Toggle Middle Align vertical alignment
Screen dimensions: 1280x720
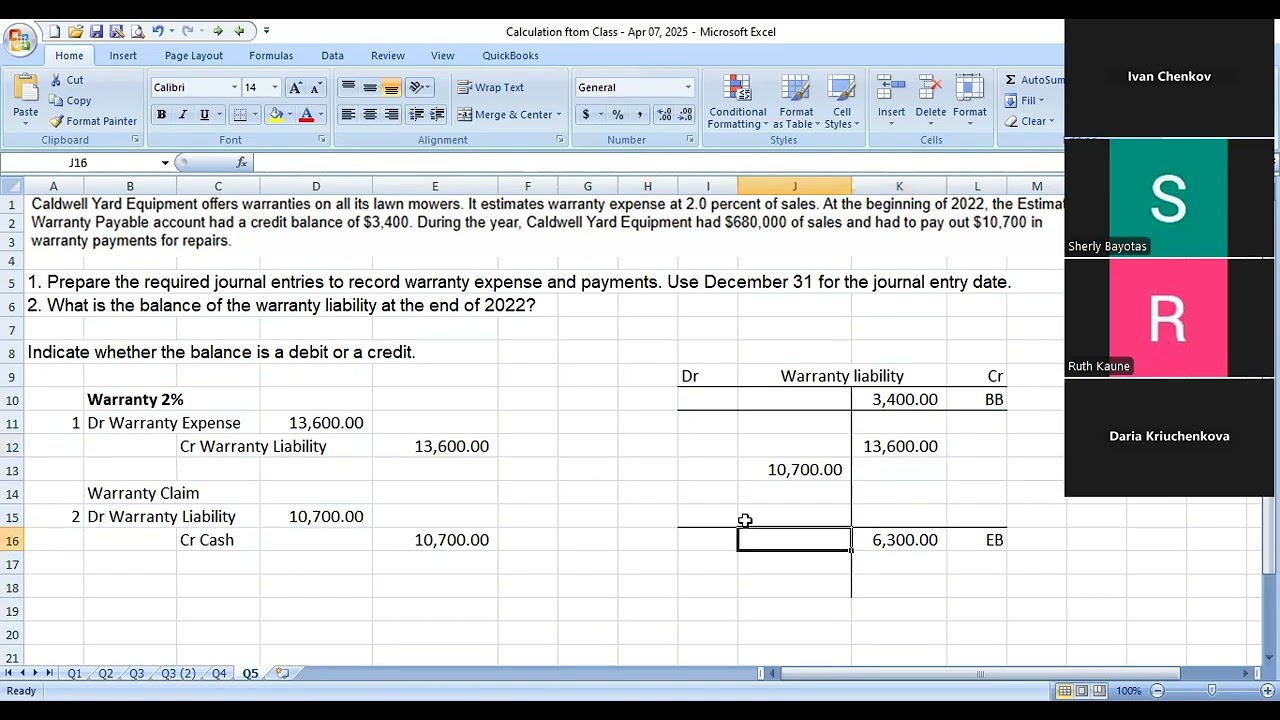(x=370, y=87)
